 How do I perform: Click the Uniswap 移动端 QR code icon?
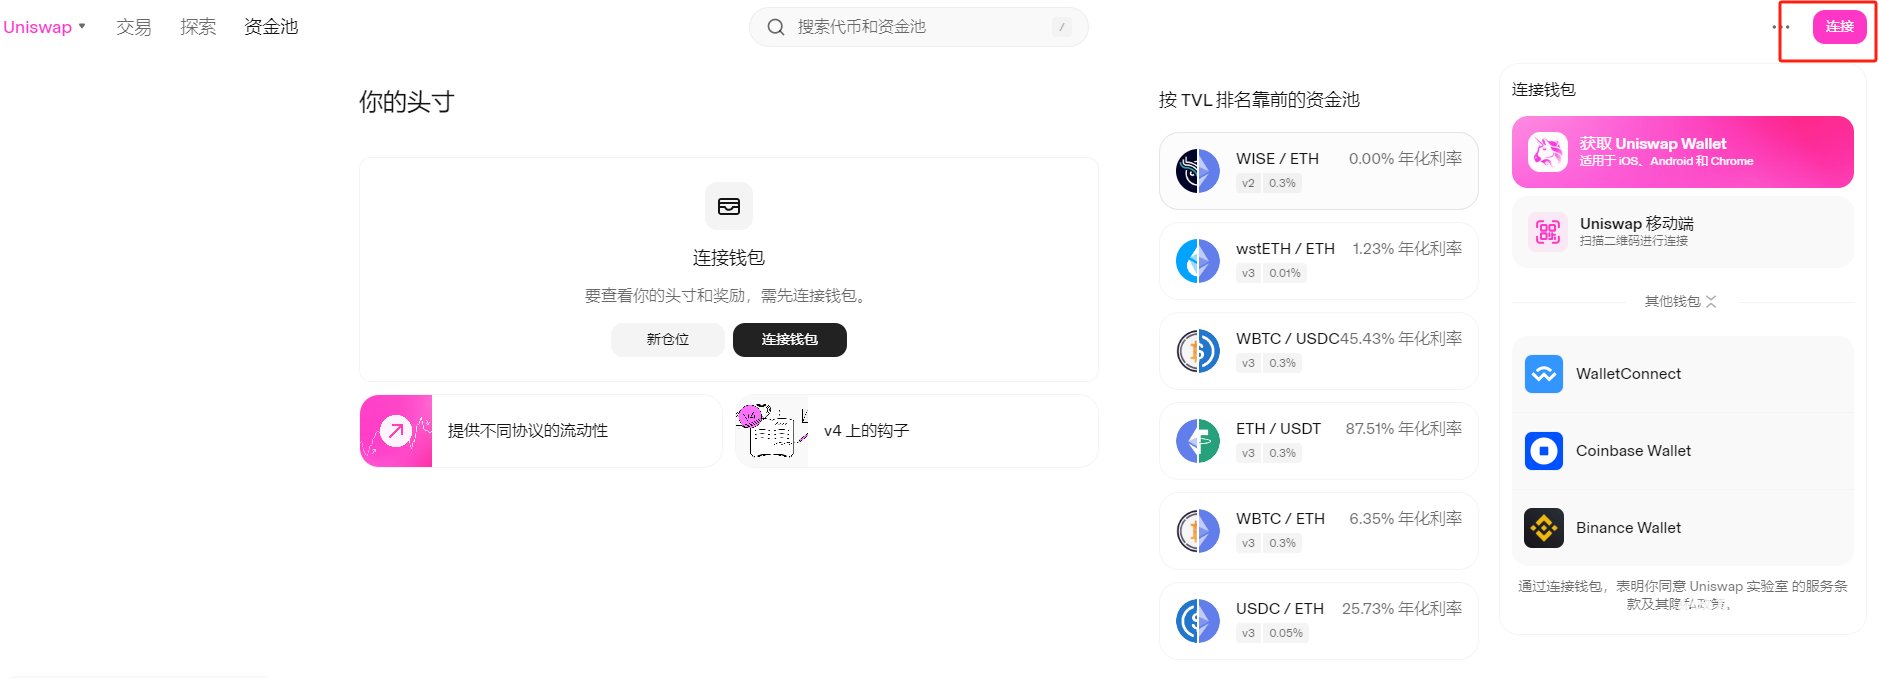1547,232
